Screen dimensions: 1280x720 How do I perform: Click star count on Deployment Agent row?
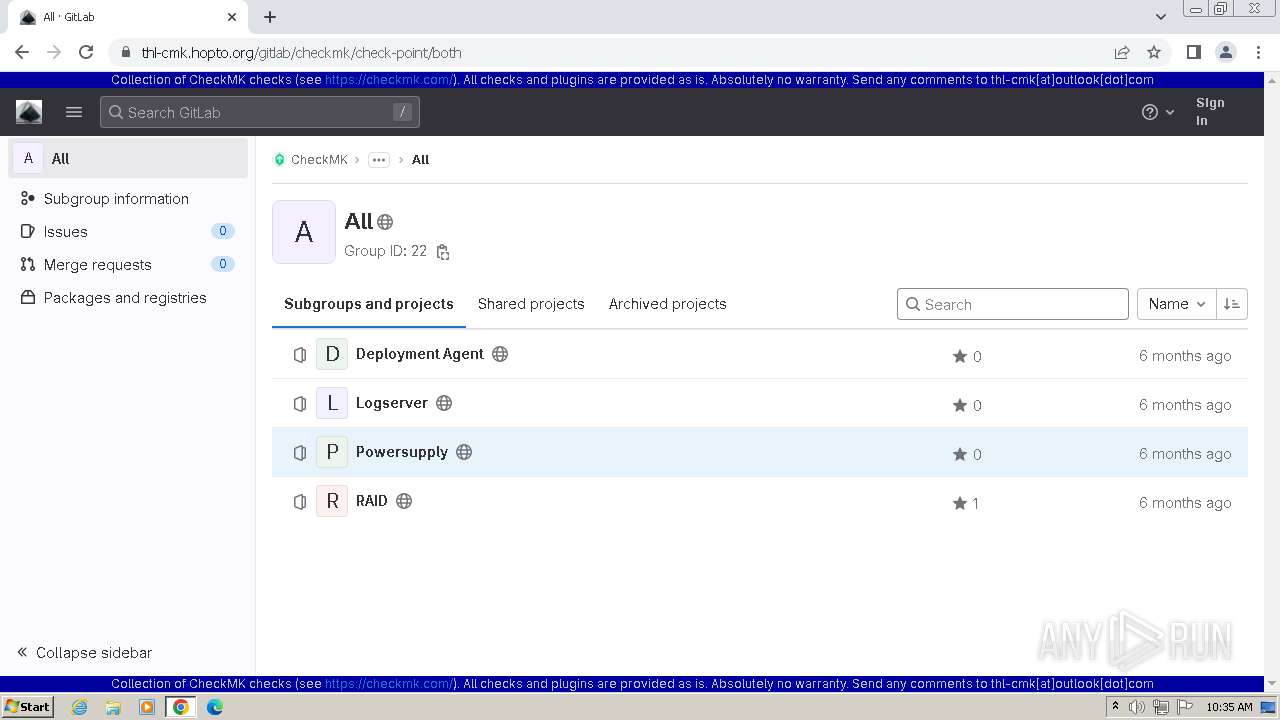[967, 356]
